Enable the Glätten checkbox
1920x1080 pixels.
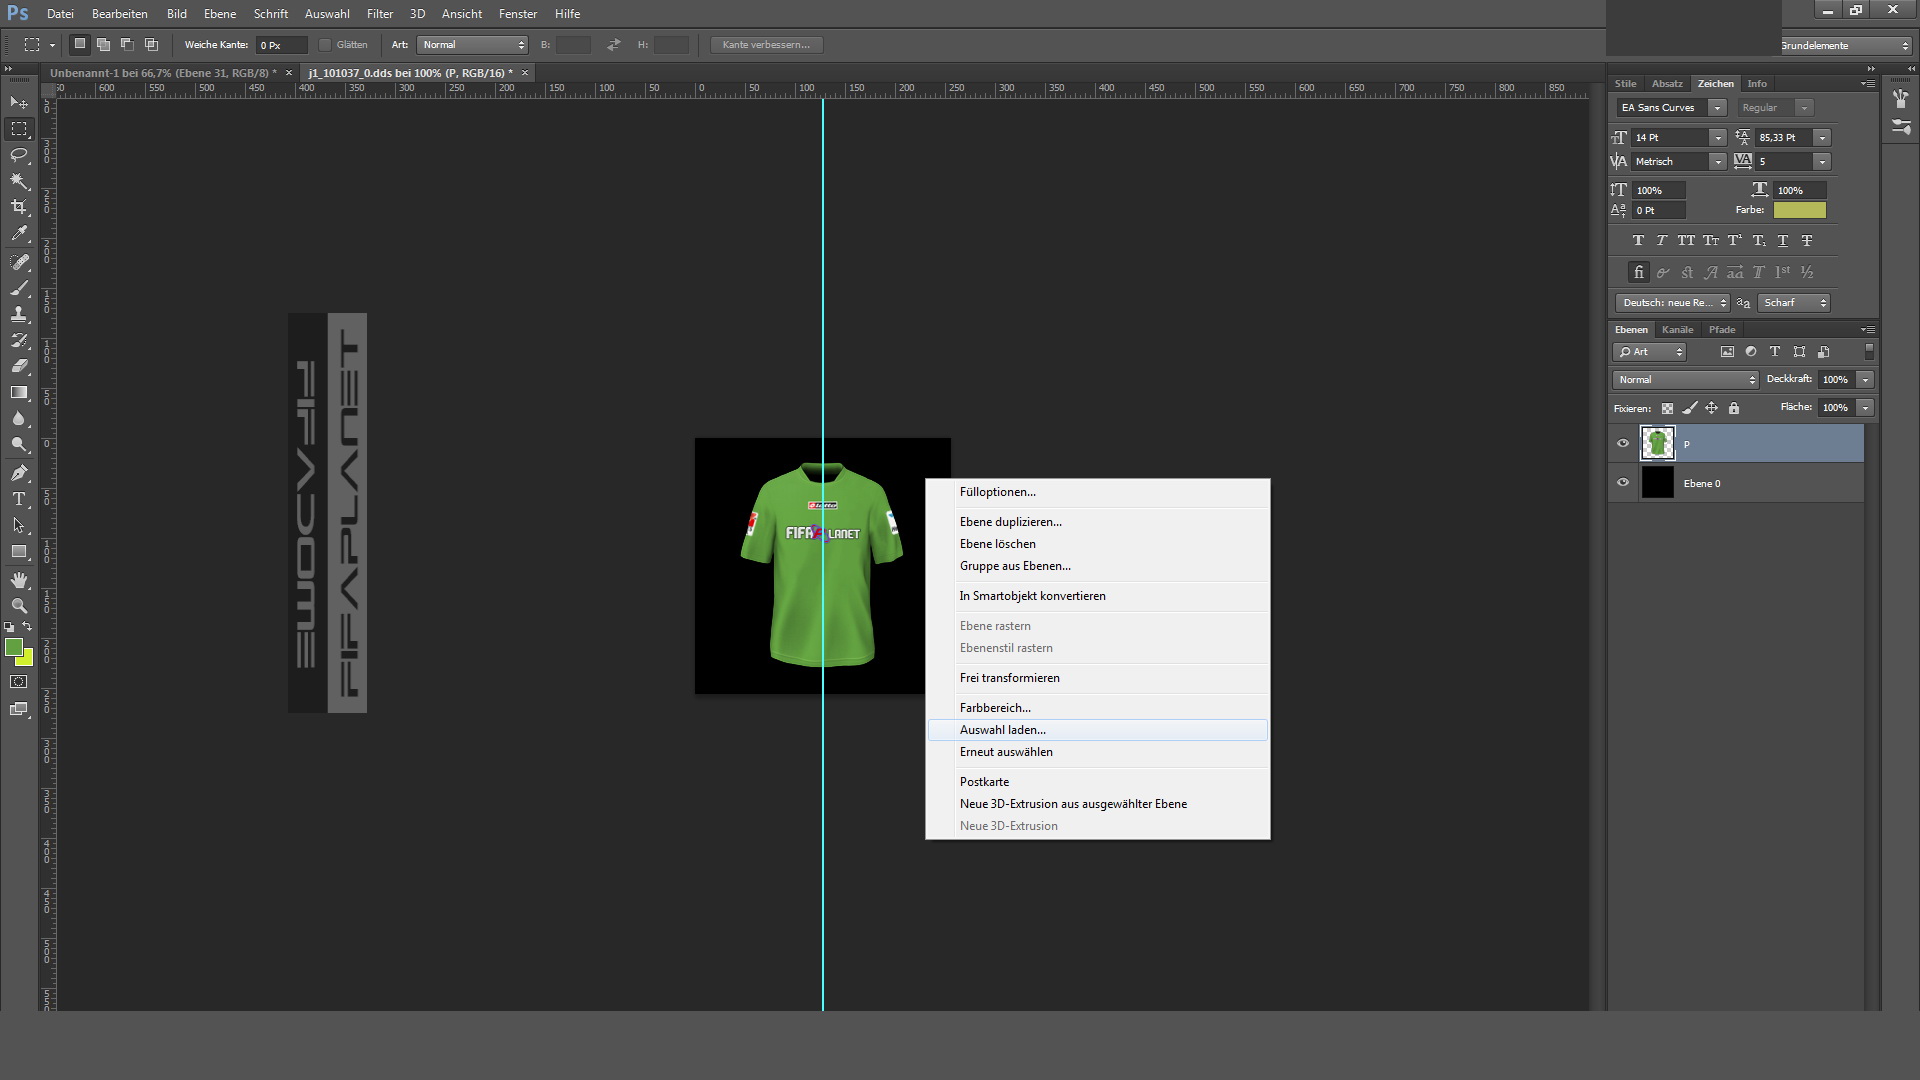tap(325, 45)
